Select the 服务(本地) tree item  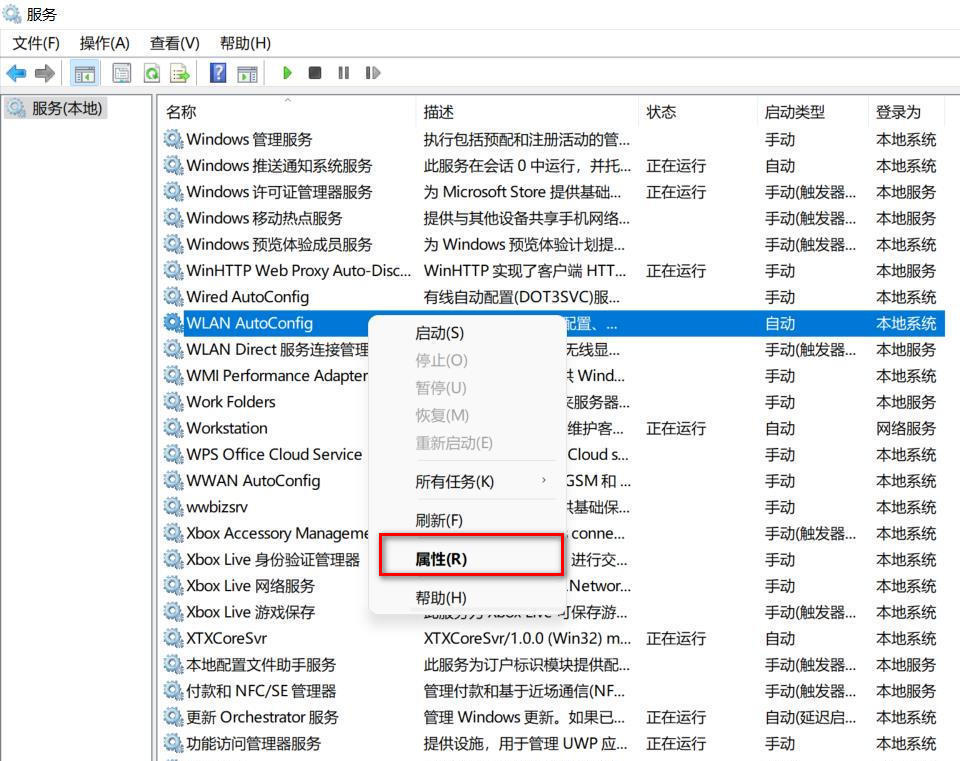coord(65,108)
